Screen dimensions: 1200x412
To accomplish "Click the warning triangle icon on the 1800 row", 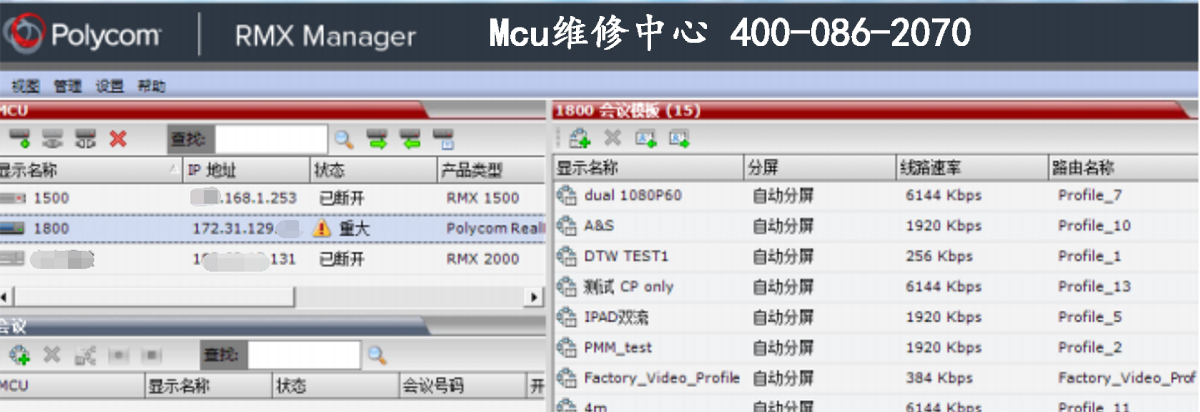I will (x=321, y=229).
